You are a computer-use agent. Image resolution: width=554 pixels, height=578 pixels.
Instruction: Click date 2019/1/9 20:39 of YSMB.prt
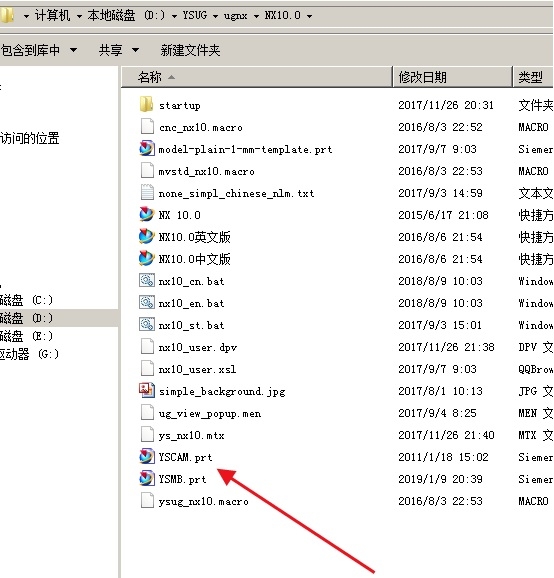tap(440, 479)
